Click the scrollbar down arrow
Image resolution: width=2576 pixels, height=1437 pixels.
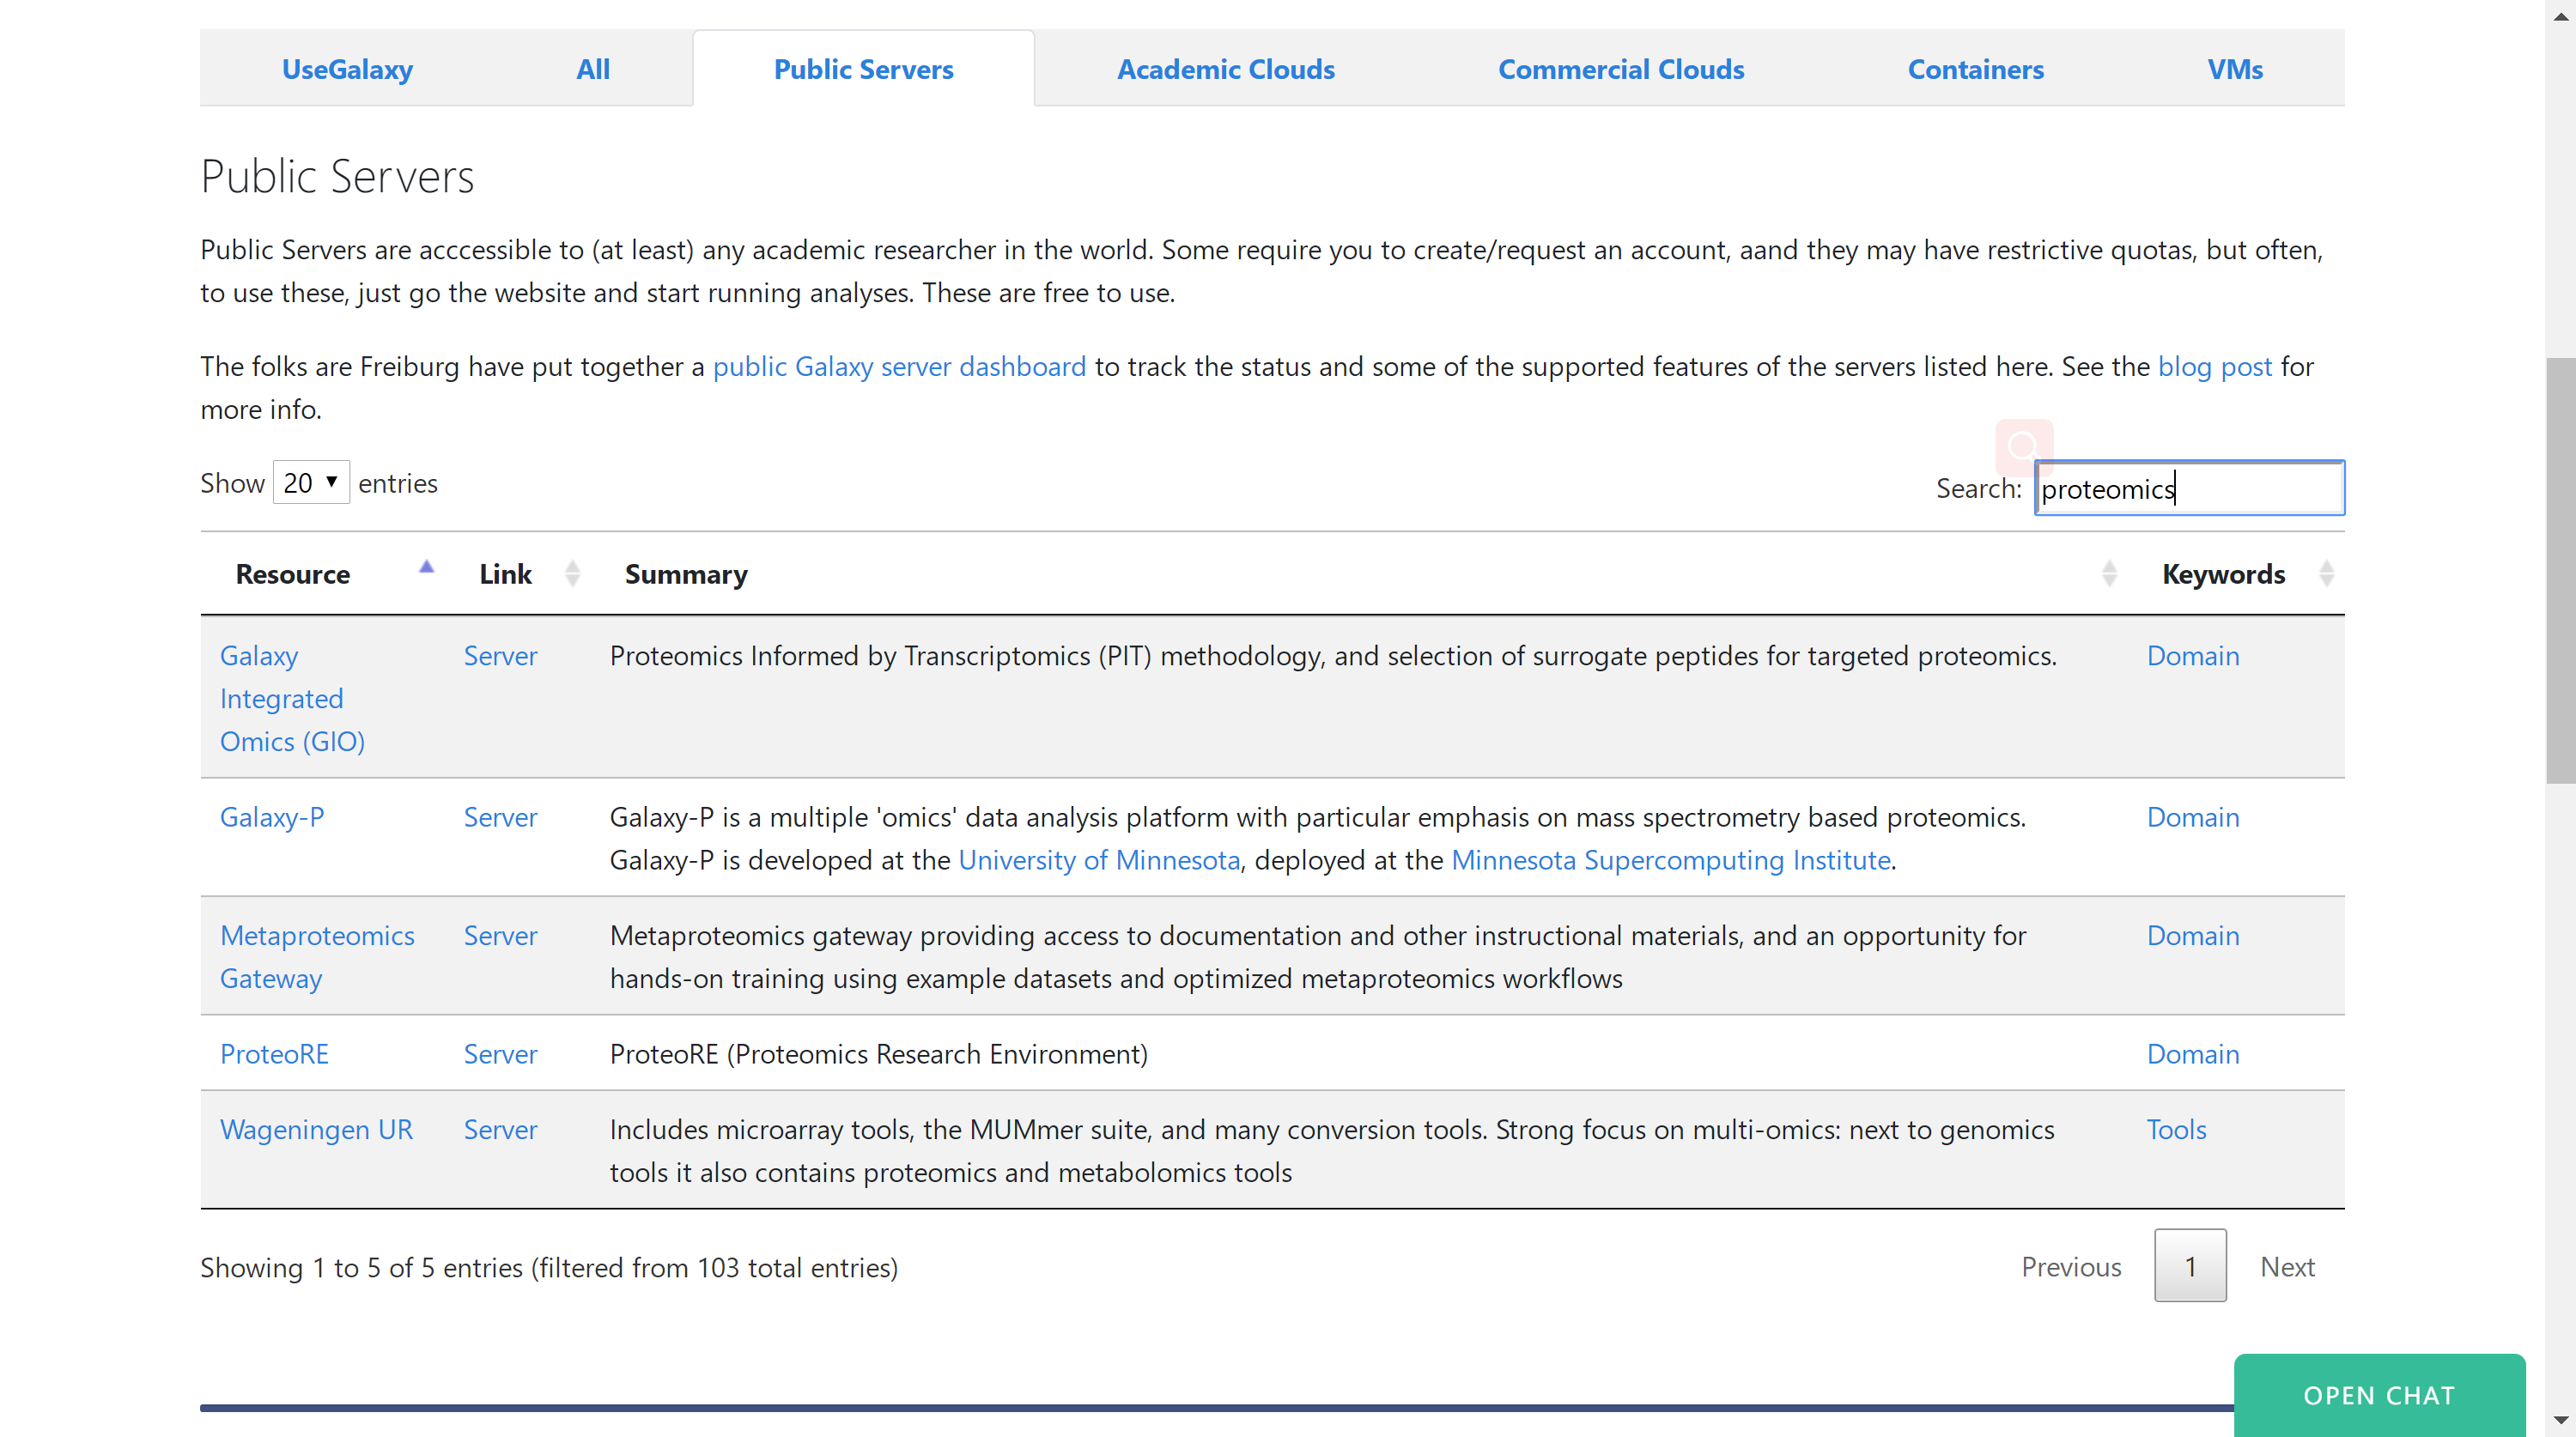(x=2560, y=1420)
